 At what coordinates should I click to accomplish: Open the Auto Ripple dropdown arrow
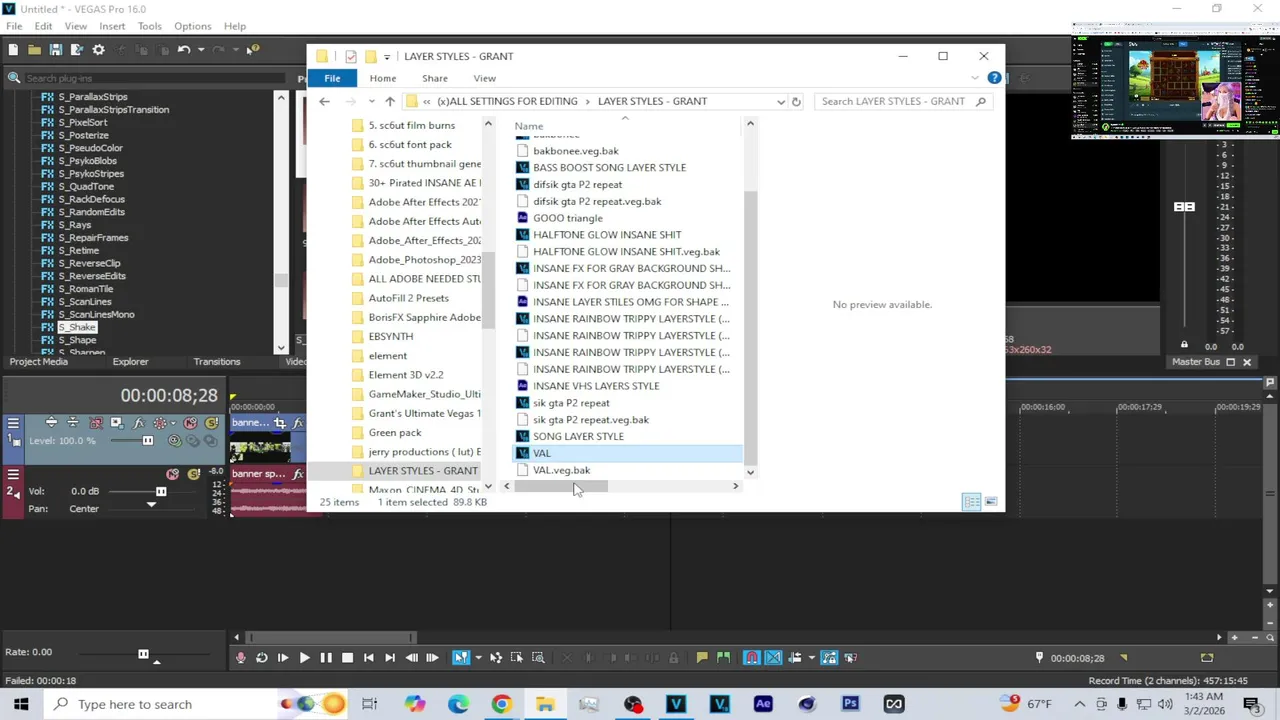811,657
